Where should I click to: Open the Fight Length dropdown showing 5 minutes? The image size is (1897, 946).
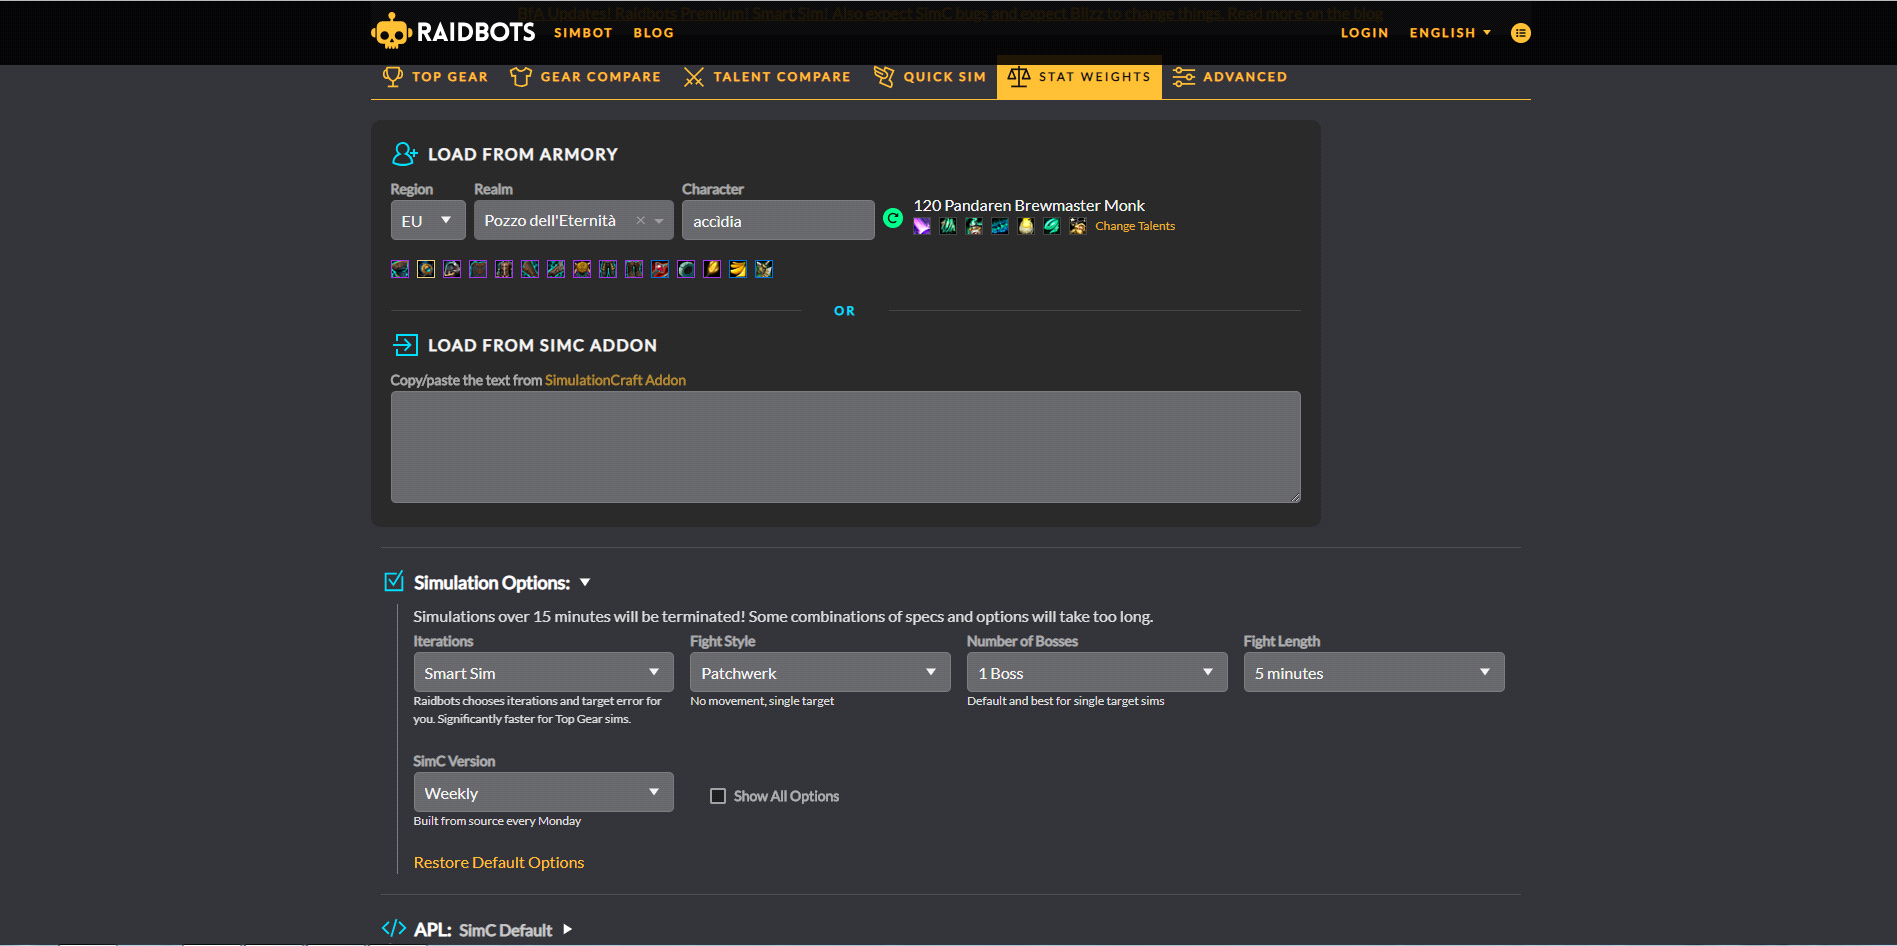point(1374,672)
